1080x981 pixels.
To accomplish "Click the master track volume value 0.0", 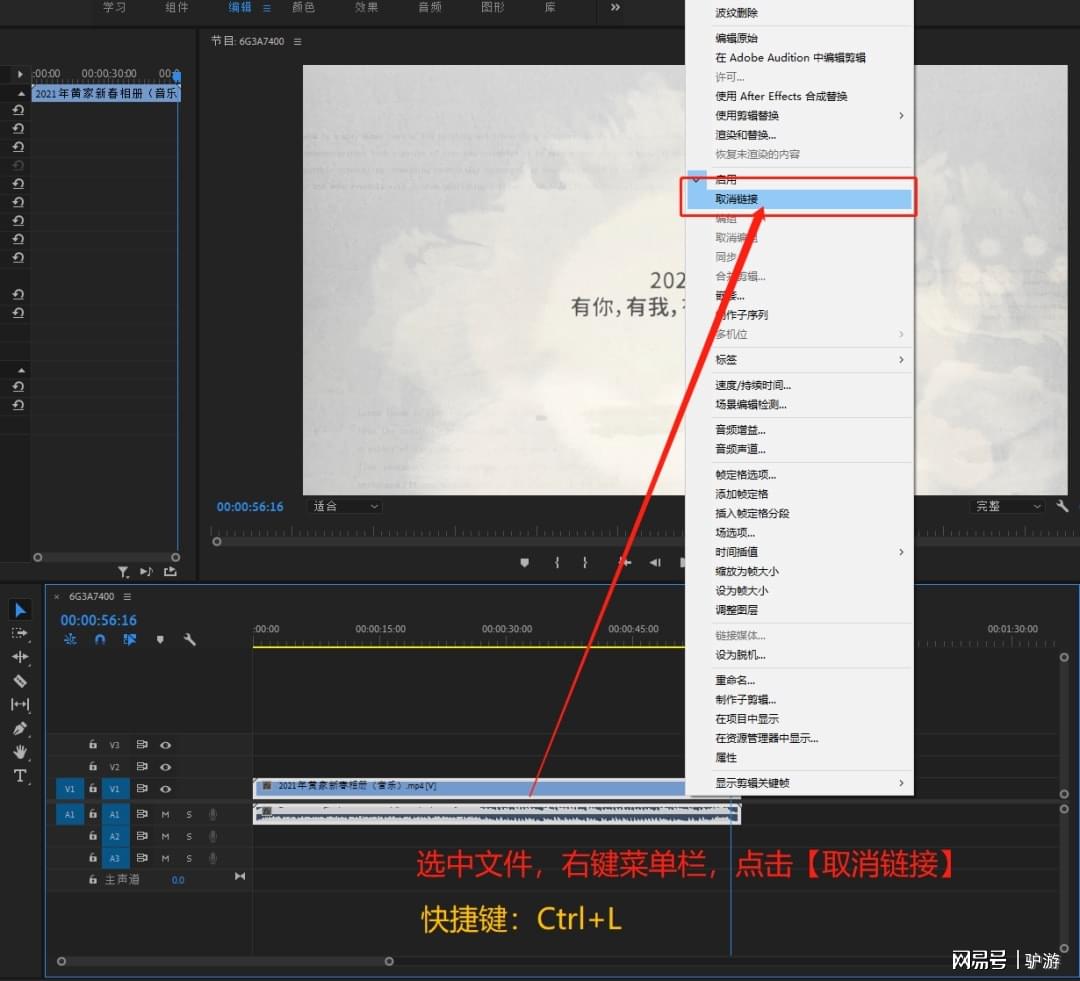I will click(x=178, y=880).
